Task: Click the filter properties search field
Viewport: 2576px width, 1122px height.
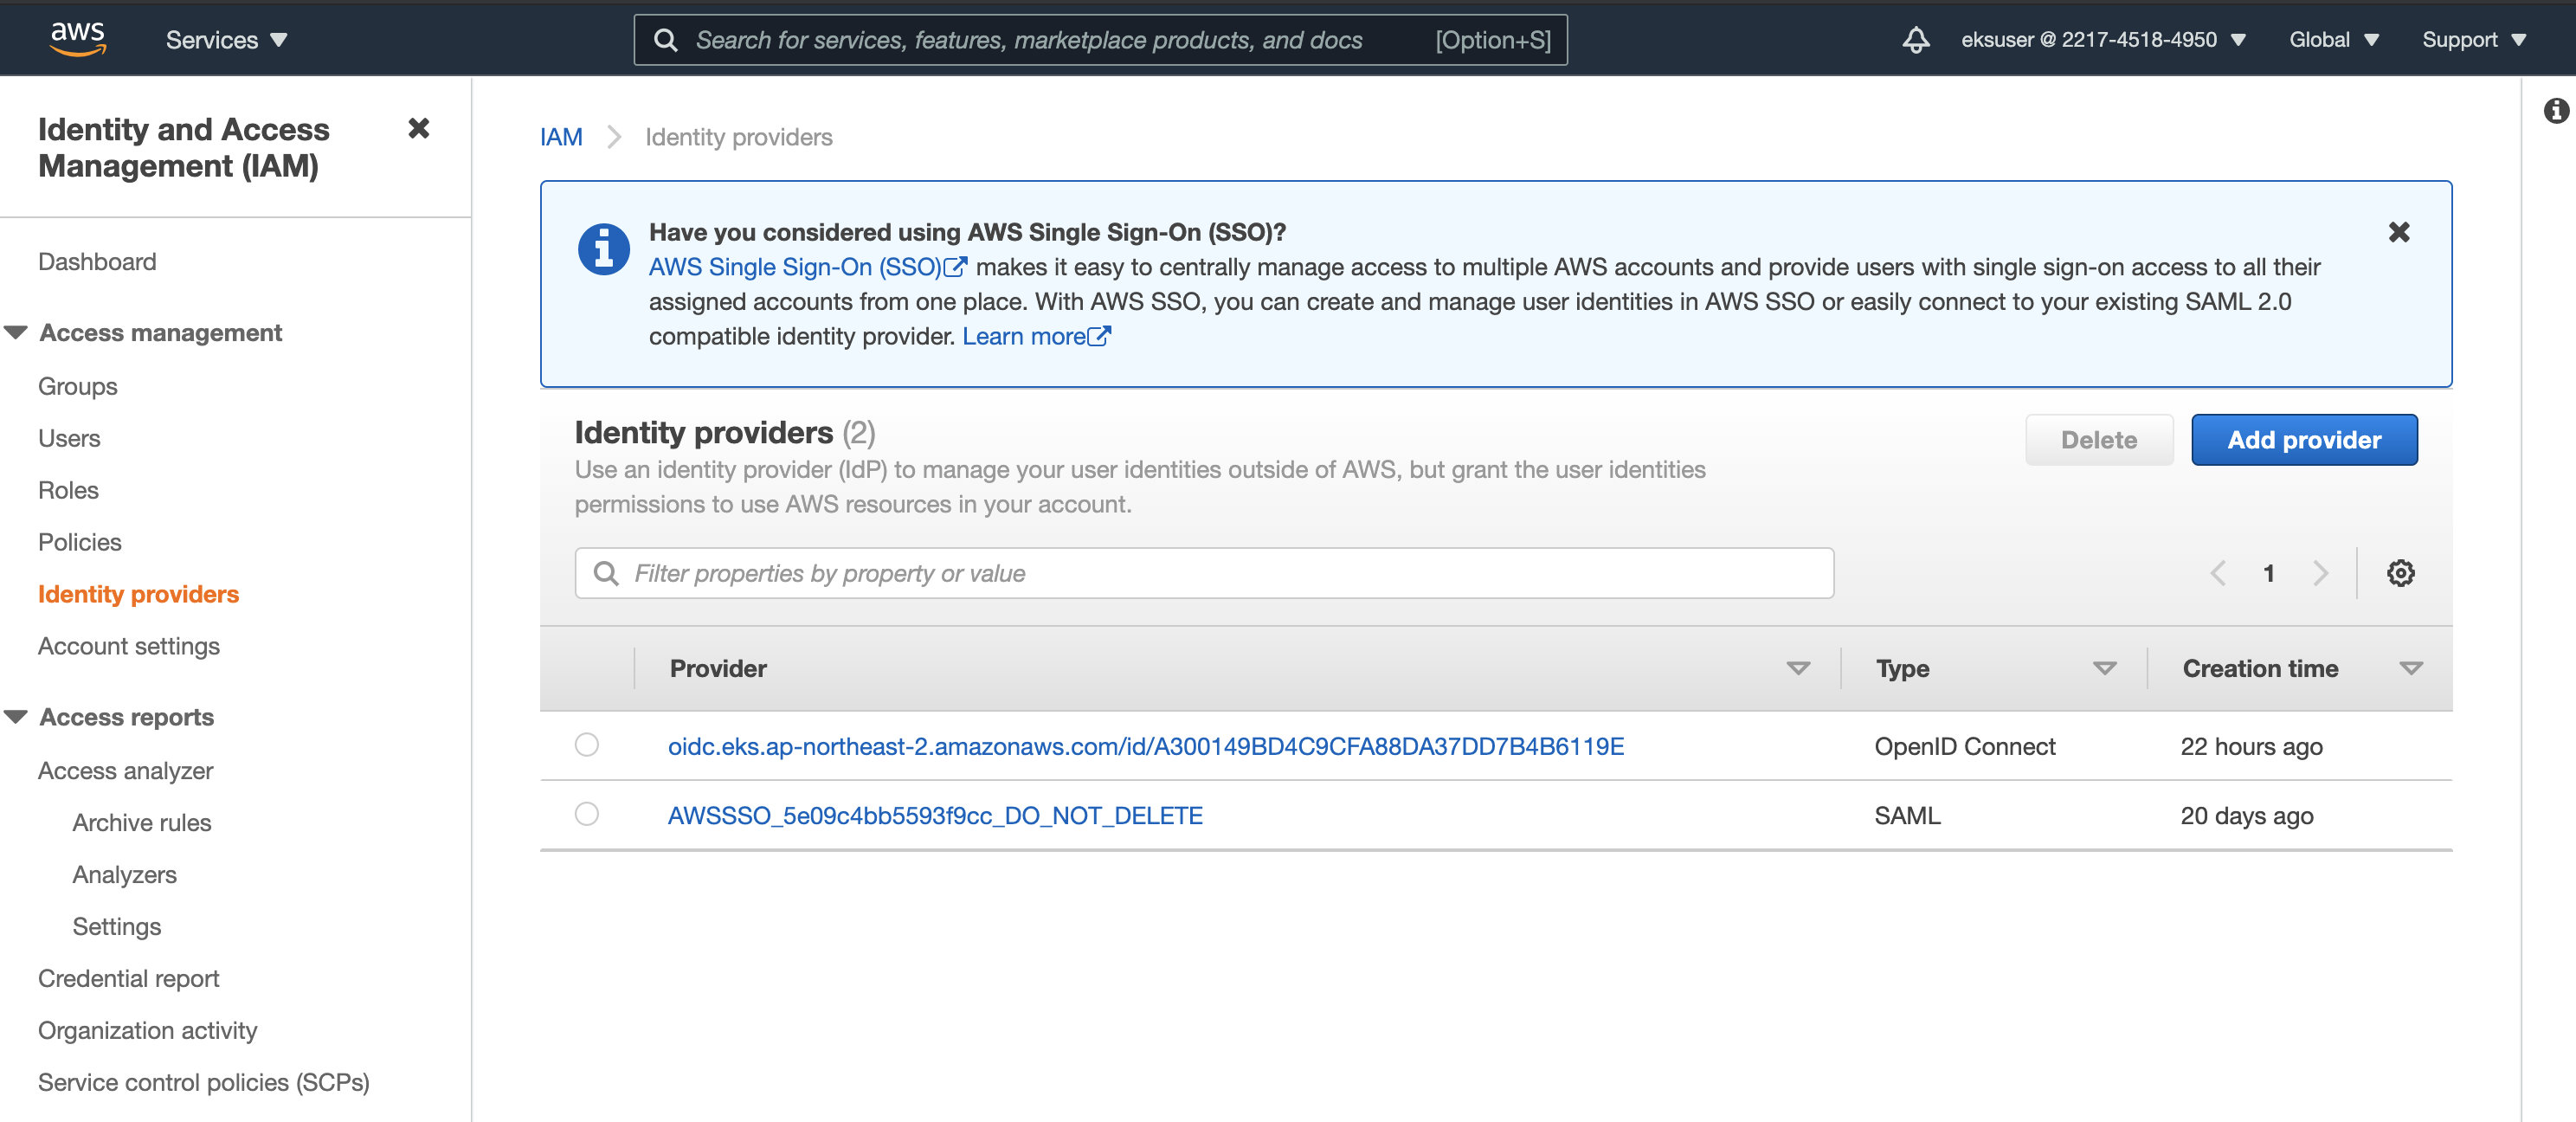Action: coord(1204,573)
